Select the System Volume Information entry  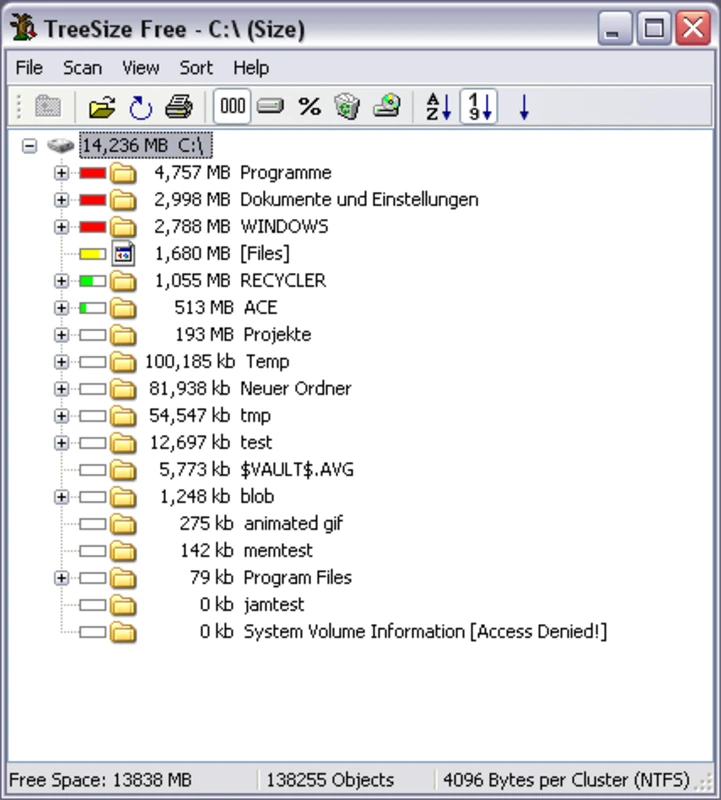(x=425, y=632)
